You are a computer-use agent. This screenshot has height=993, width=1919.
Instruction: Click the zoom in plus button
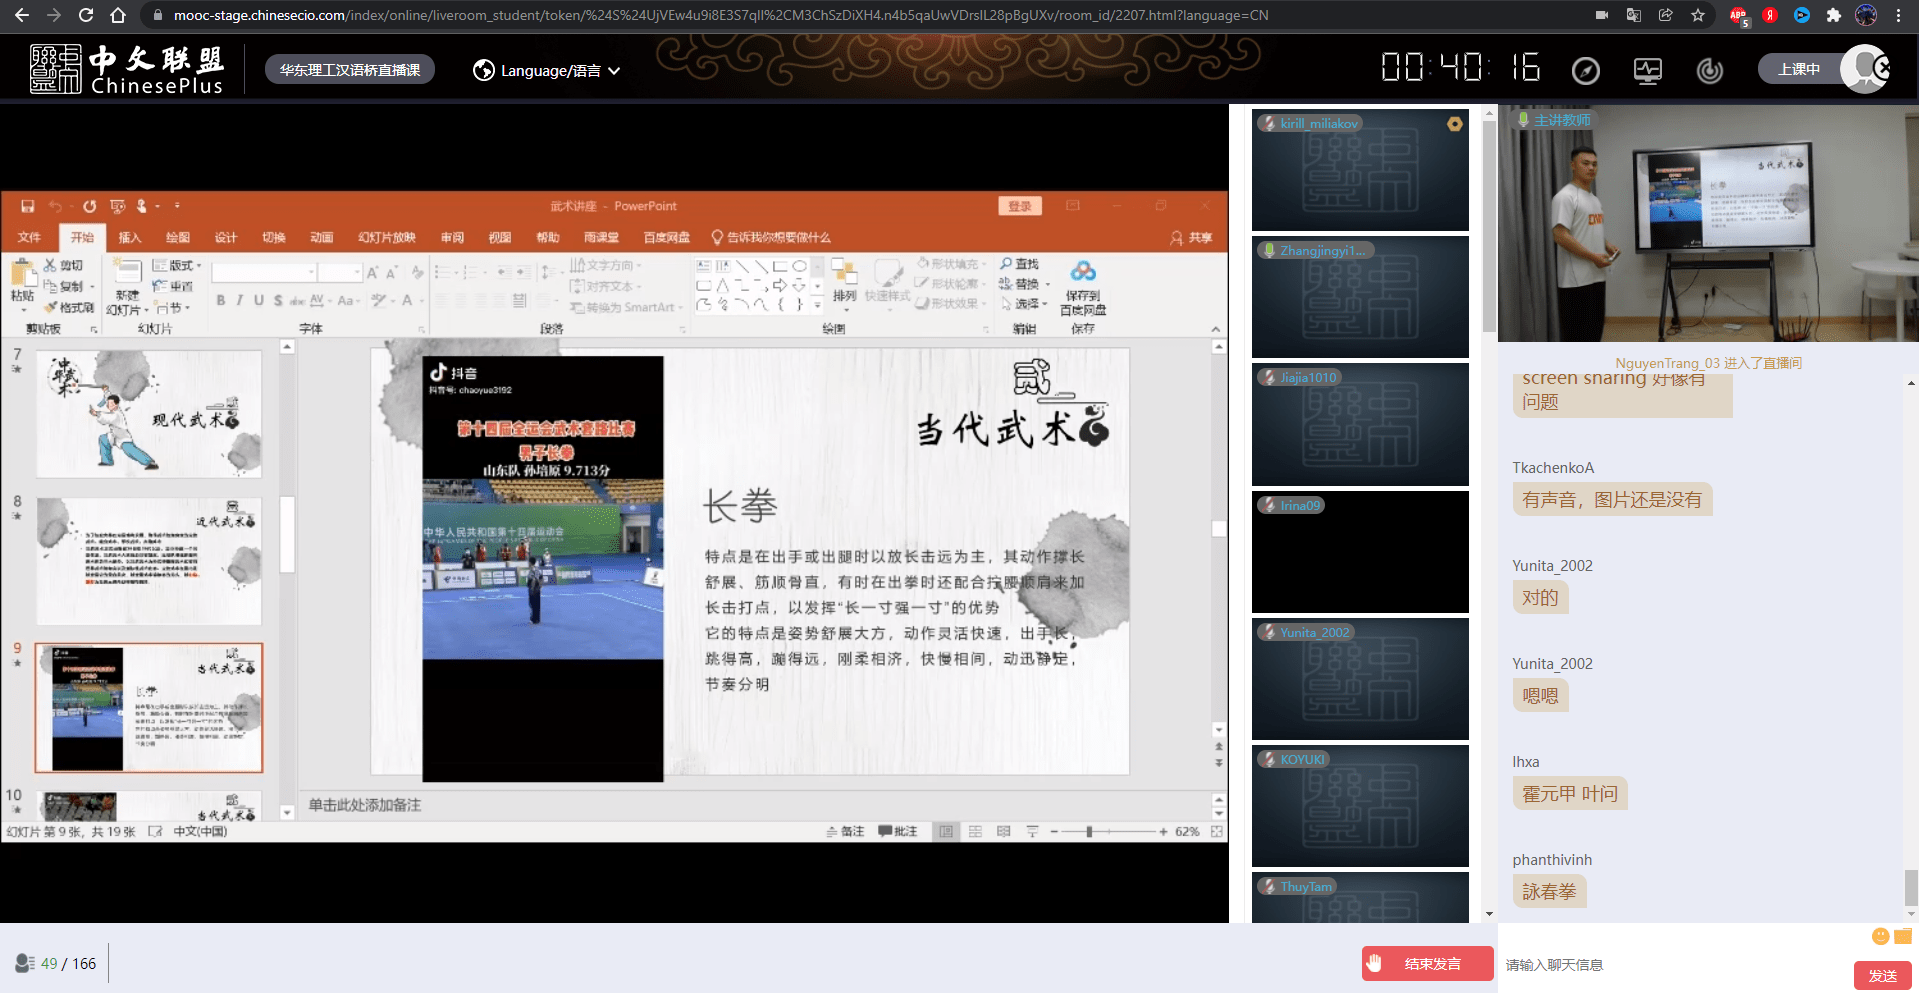coord(1163,831)
